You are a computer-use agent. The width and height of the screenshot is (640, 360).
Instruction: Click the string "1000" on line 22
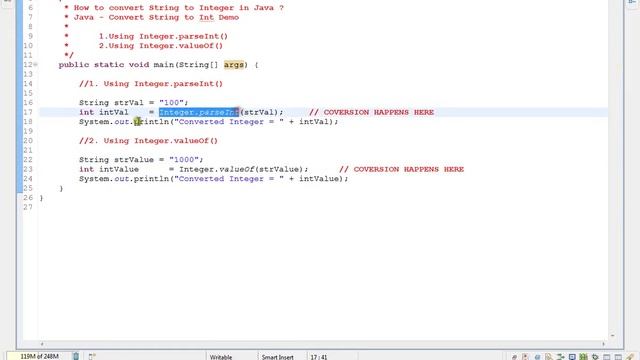(184, 160)
